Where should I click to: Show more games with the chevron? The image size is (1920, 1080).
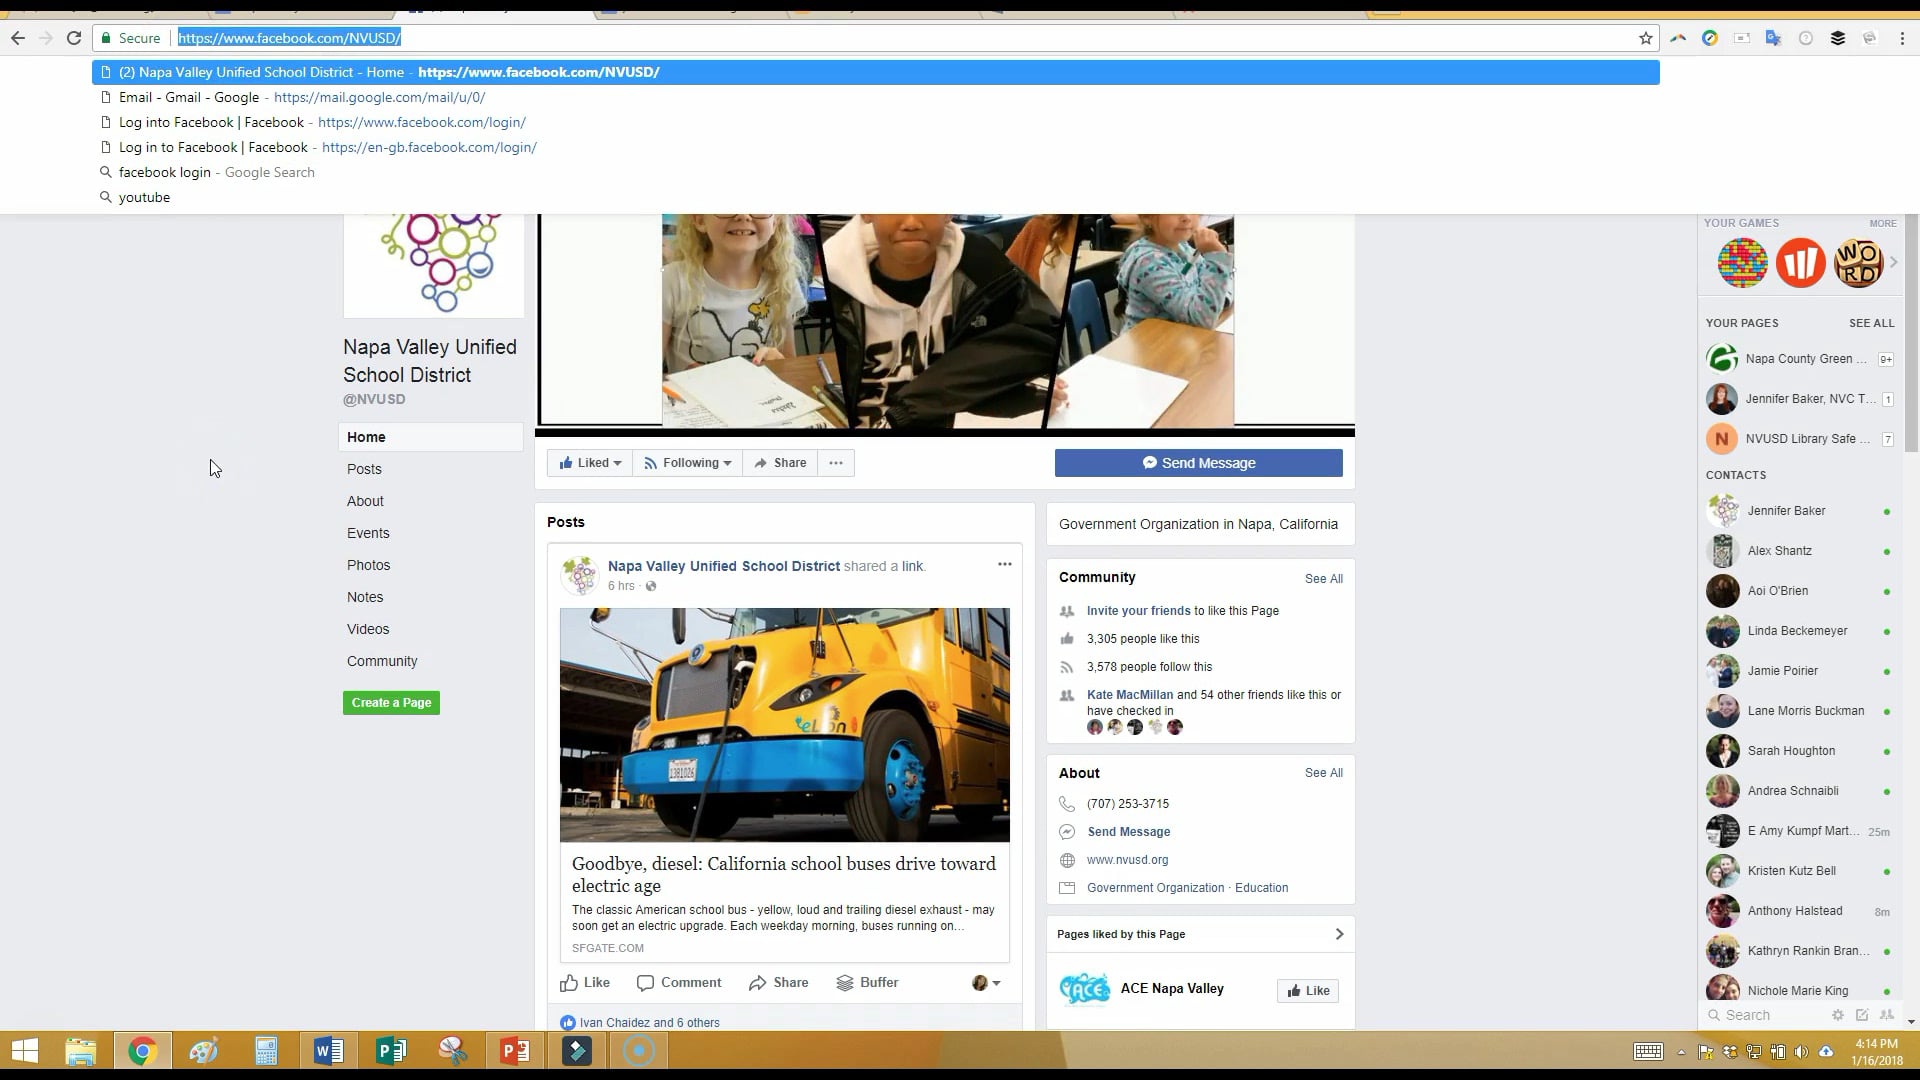pos(1894,262)
